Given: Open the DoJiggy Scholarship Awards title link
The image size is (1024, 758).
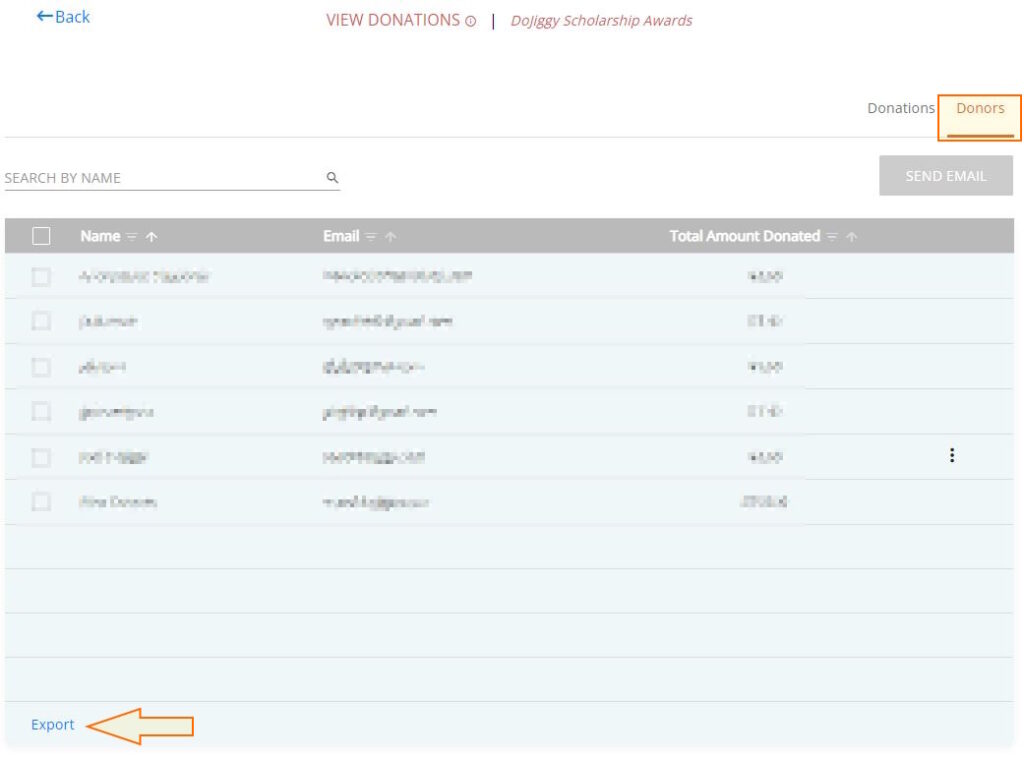Looking at the screenshot, I should tap(603, 20).
